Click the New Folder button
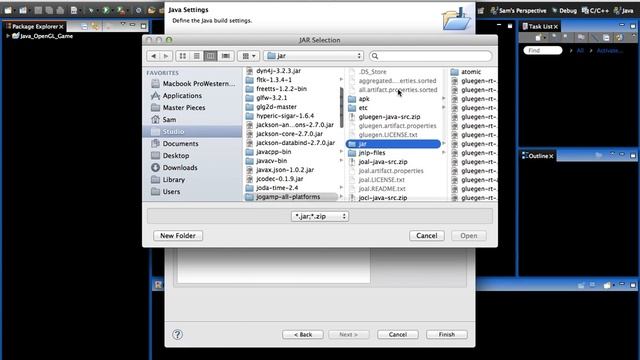This screenshot has height=360, width=640. click(178, 236)
